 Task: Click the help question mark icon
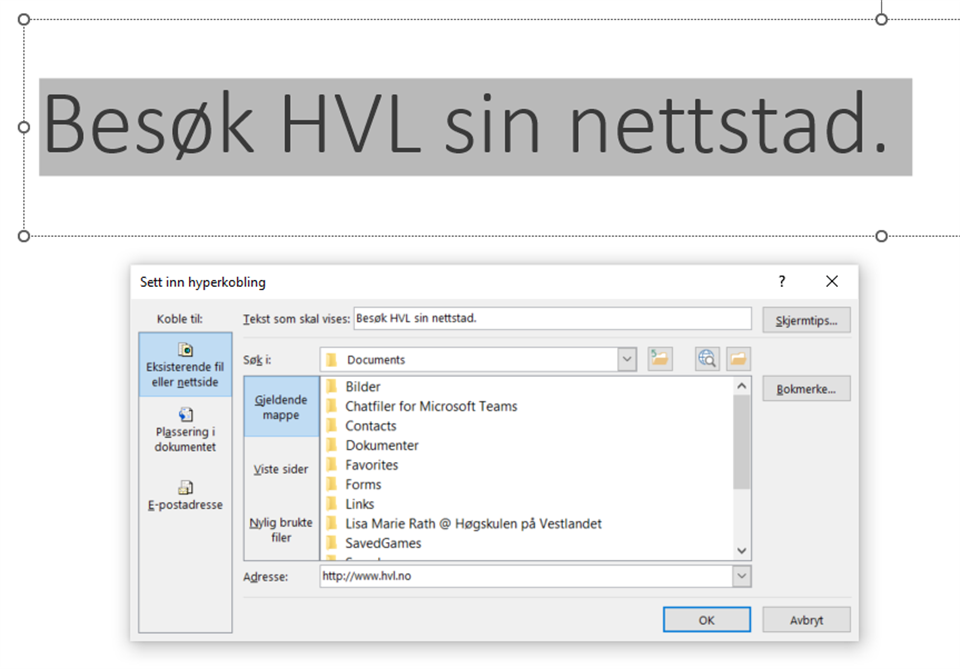click(x=782, y=282)
